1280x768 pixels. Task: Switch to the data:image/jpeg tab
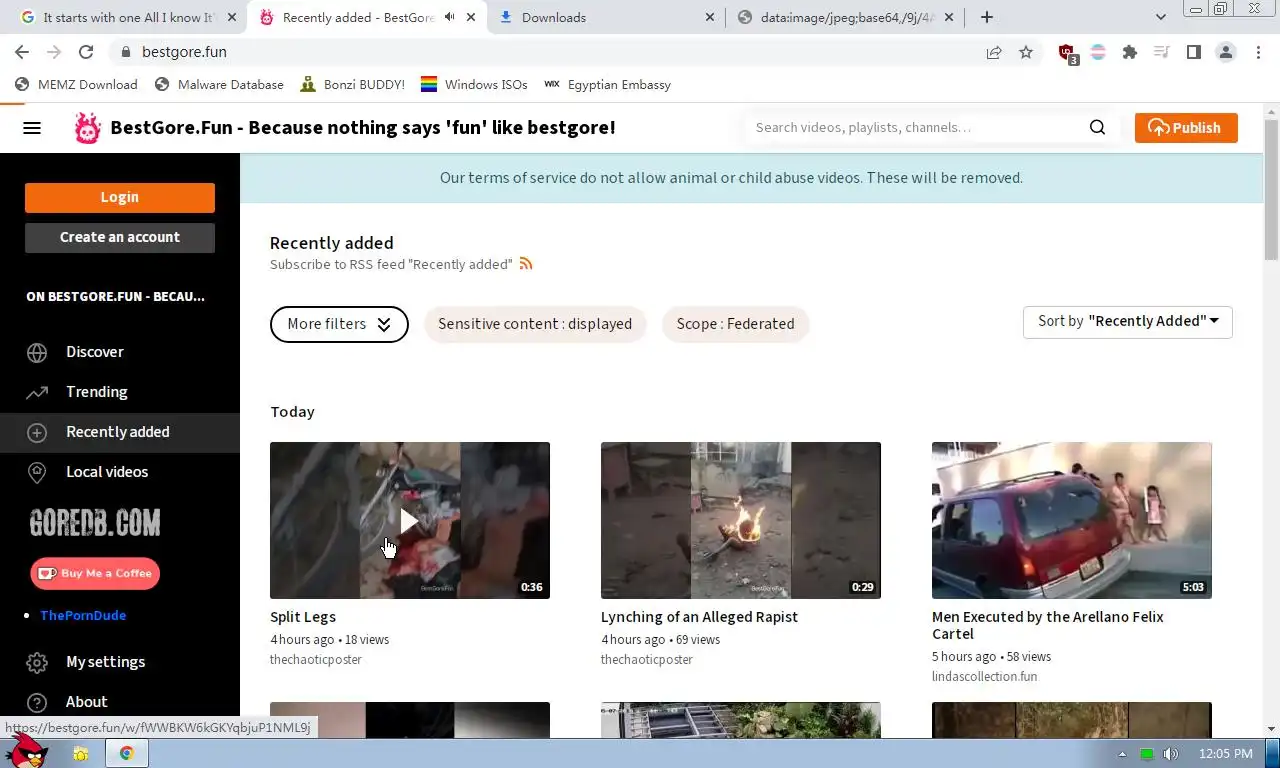[845, 17]
